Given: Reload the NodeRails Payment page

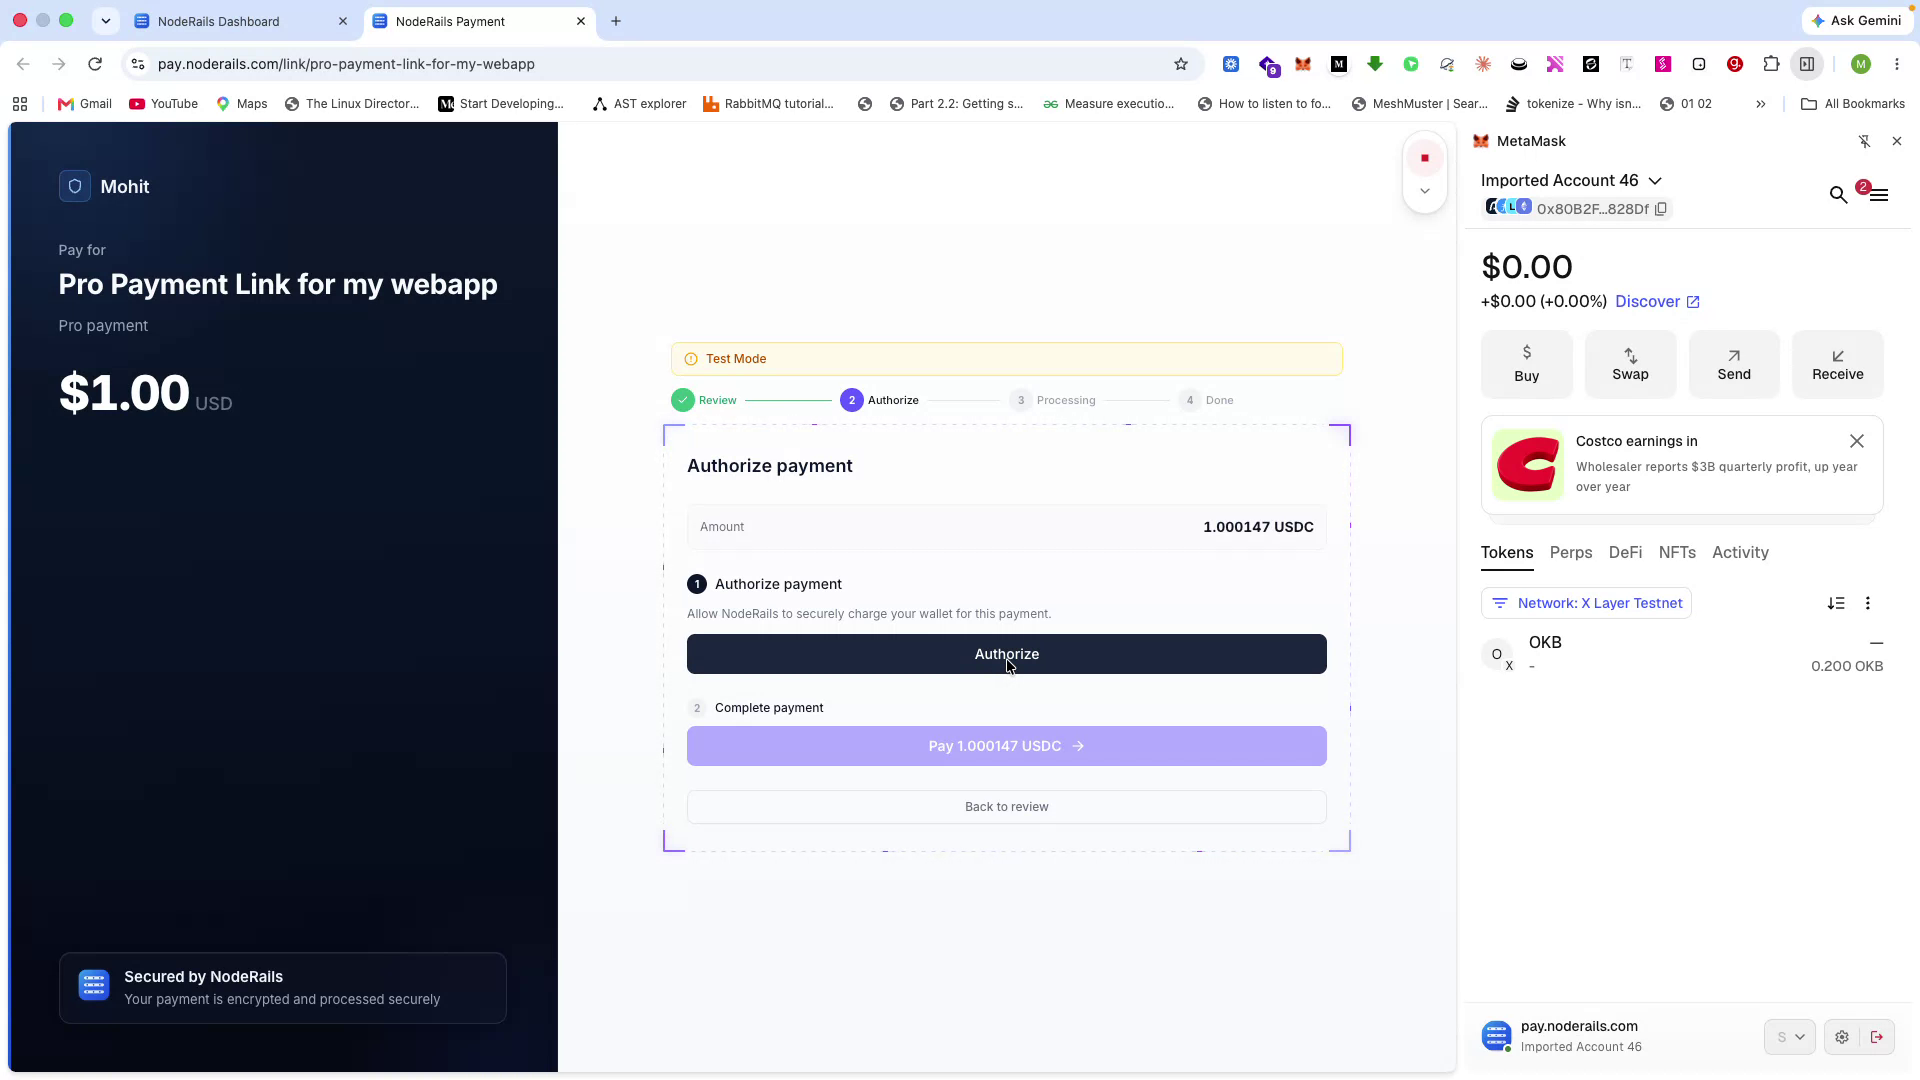Looking at the screenshot, I should click(x=95, y=64).
